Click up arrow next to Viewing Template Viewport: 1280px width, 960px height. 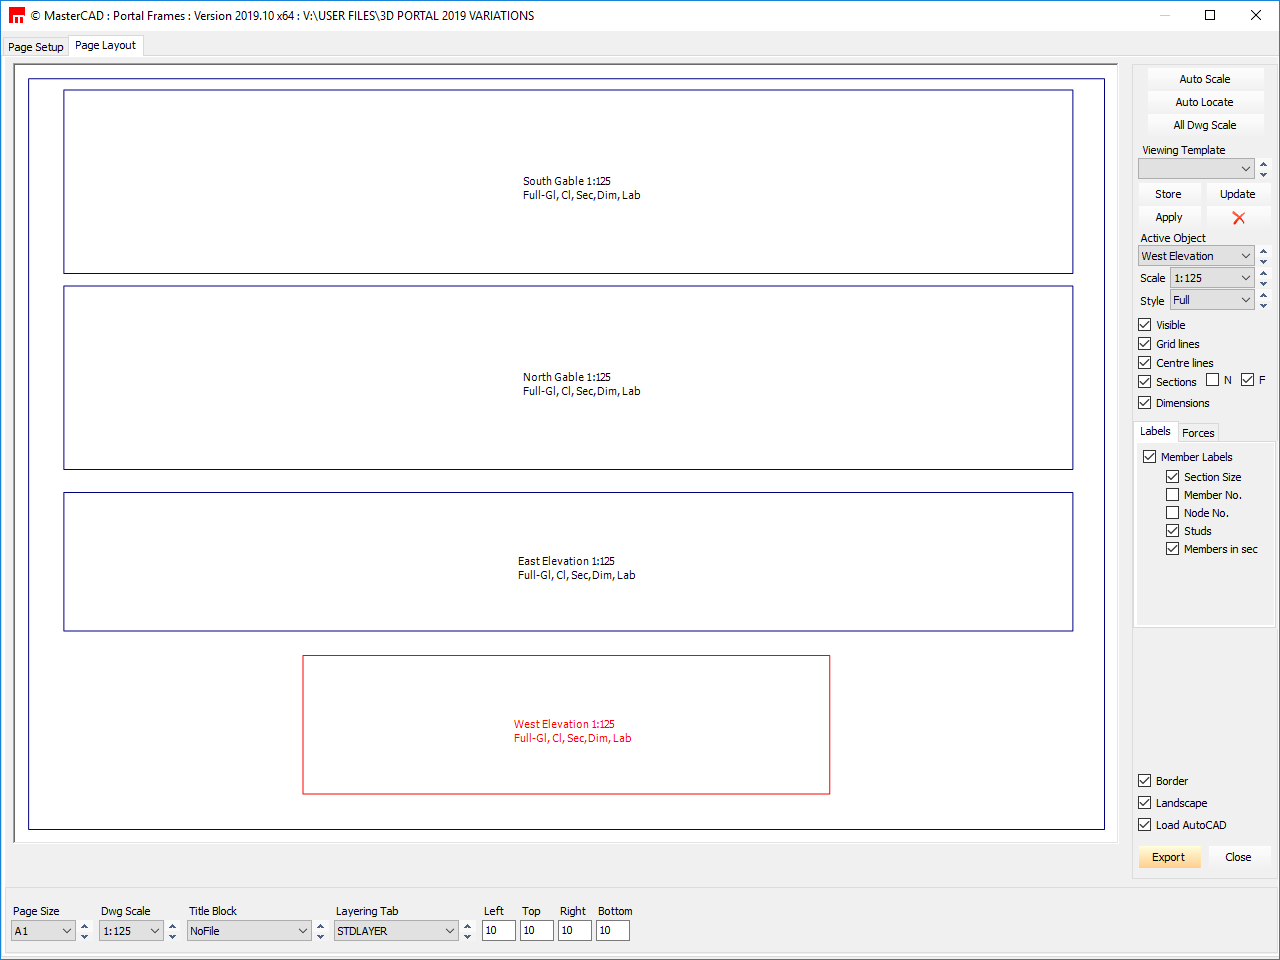[1263, 164]
